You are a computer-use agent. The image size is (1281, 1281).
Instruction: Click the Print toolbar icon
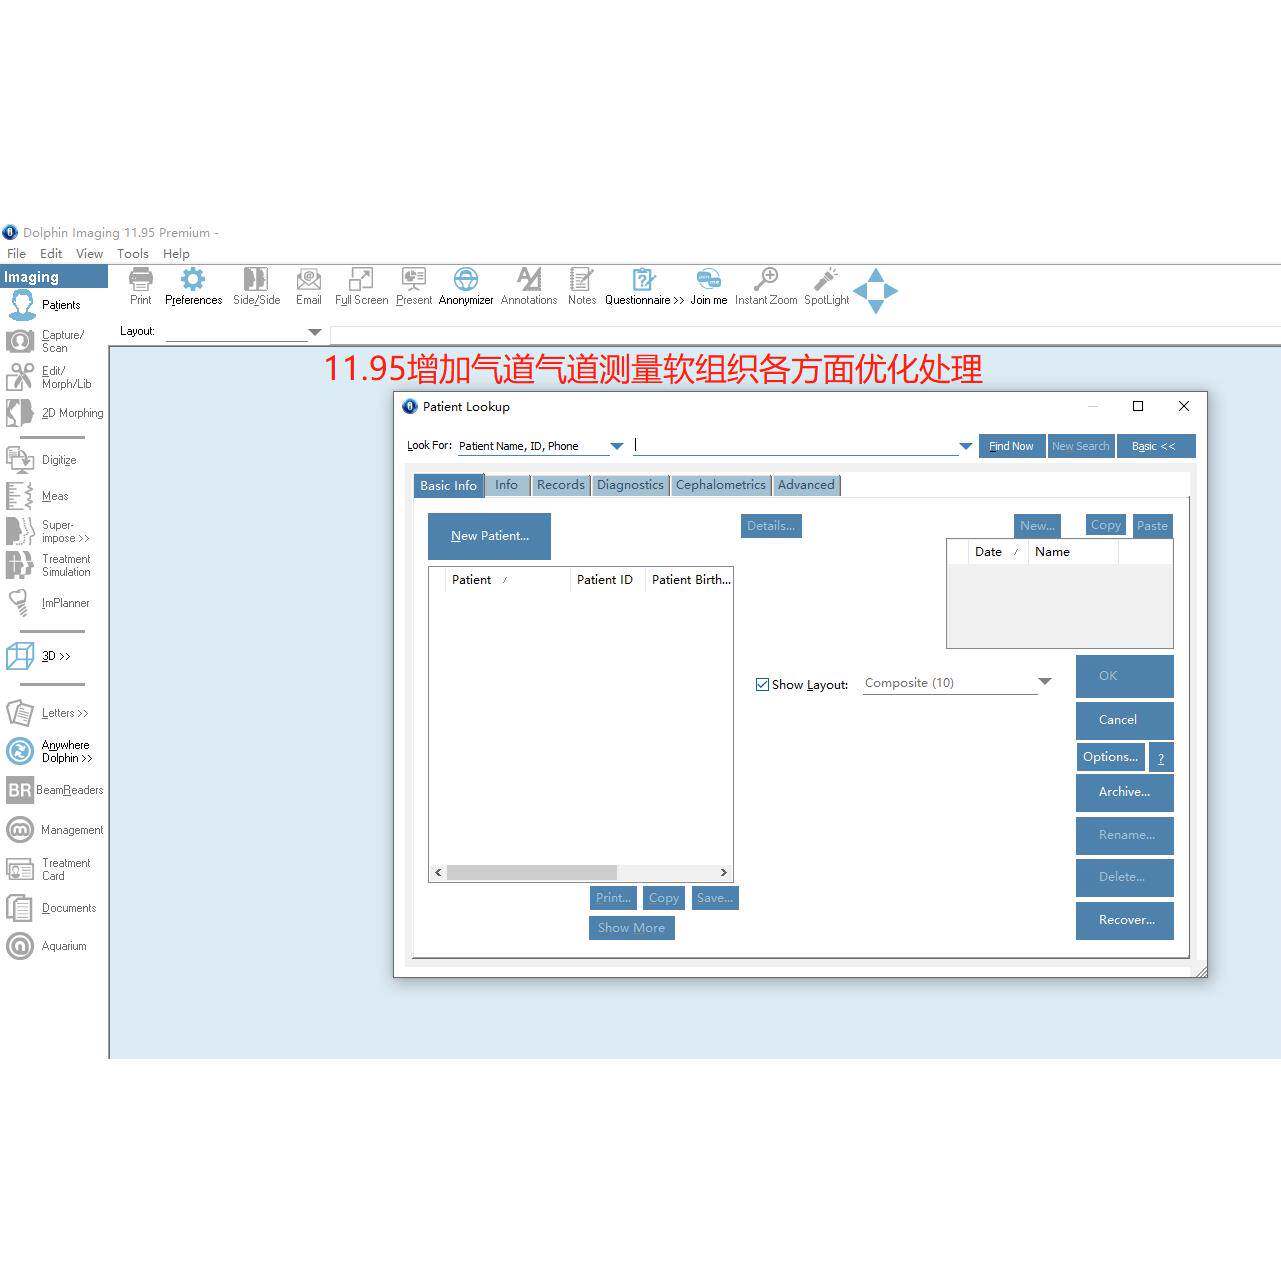[141, 286]
